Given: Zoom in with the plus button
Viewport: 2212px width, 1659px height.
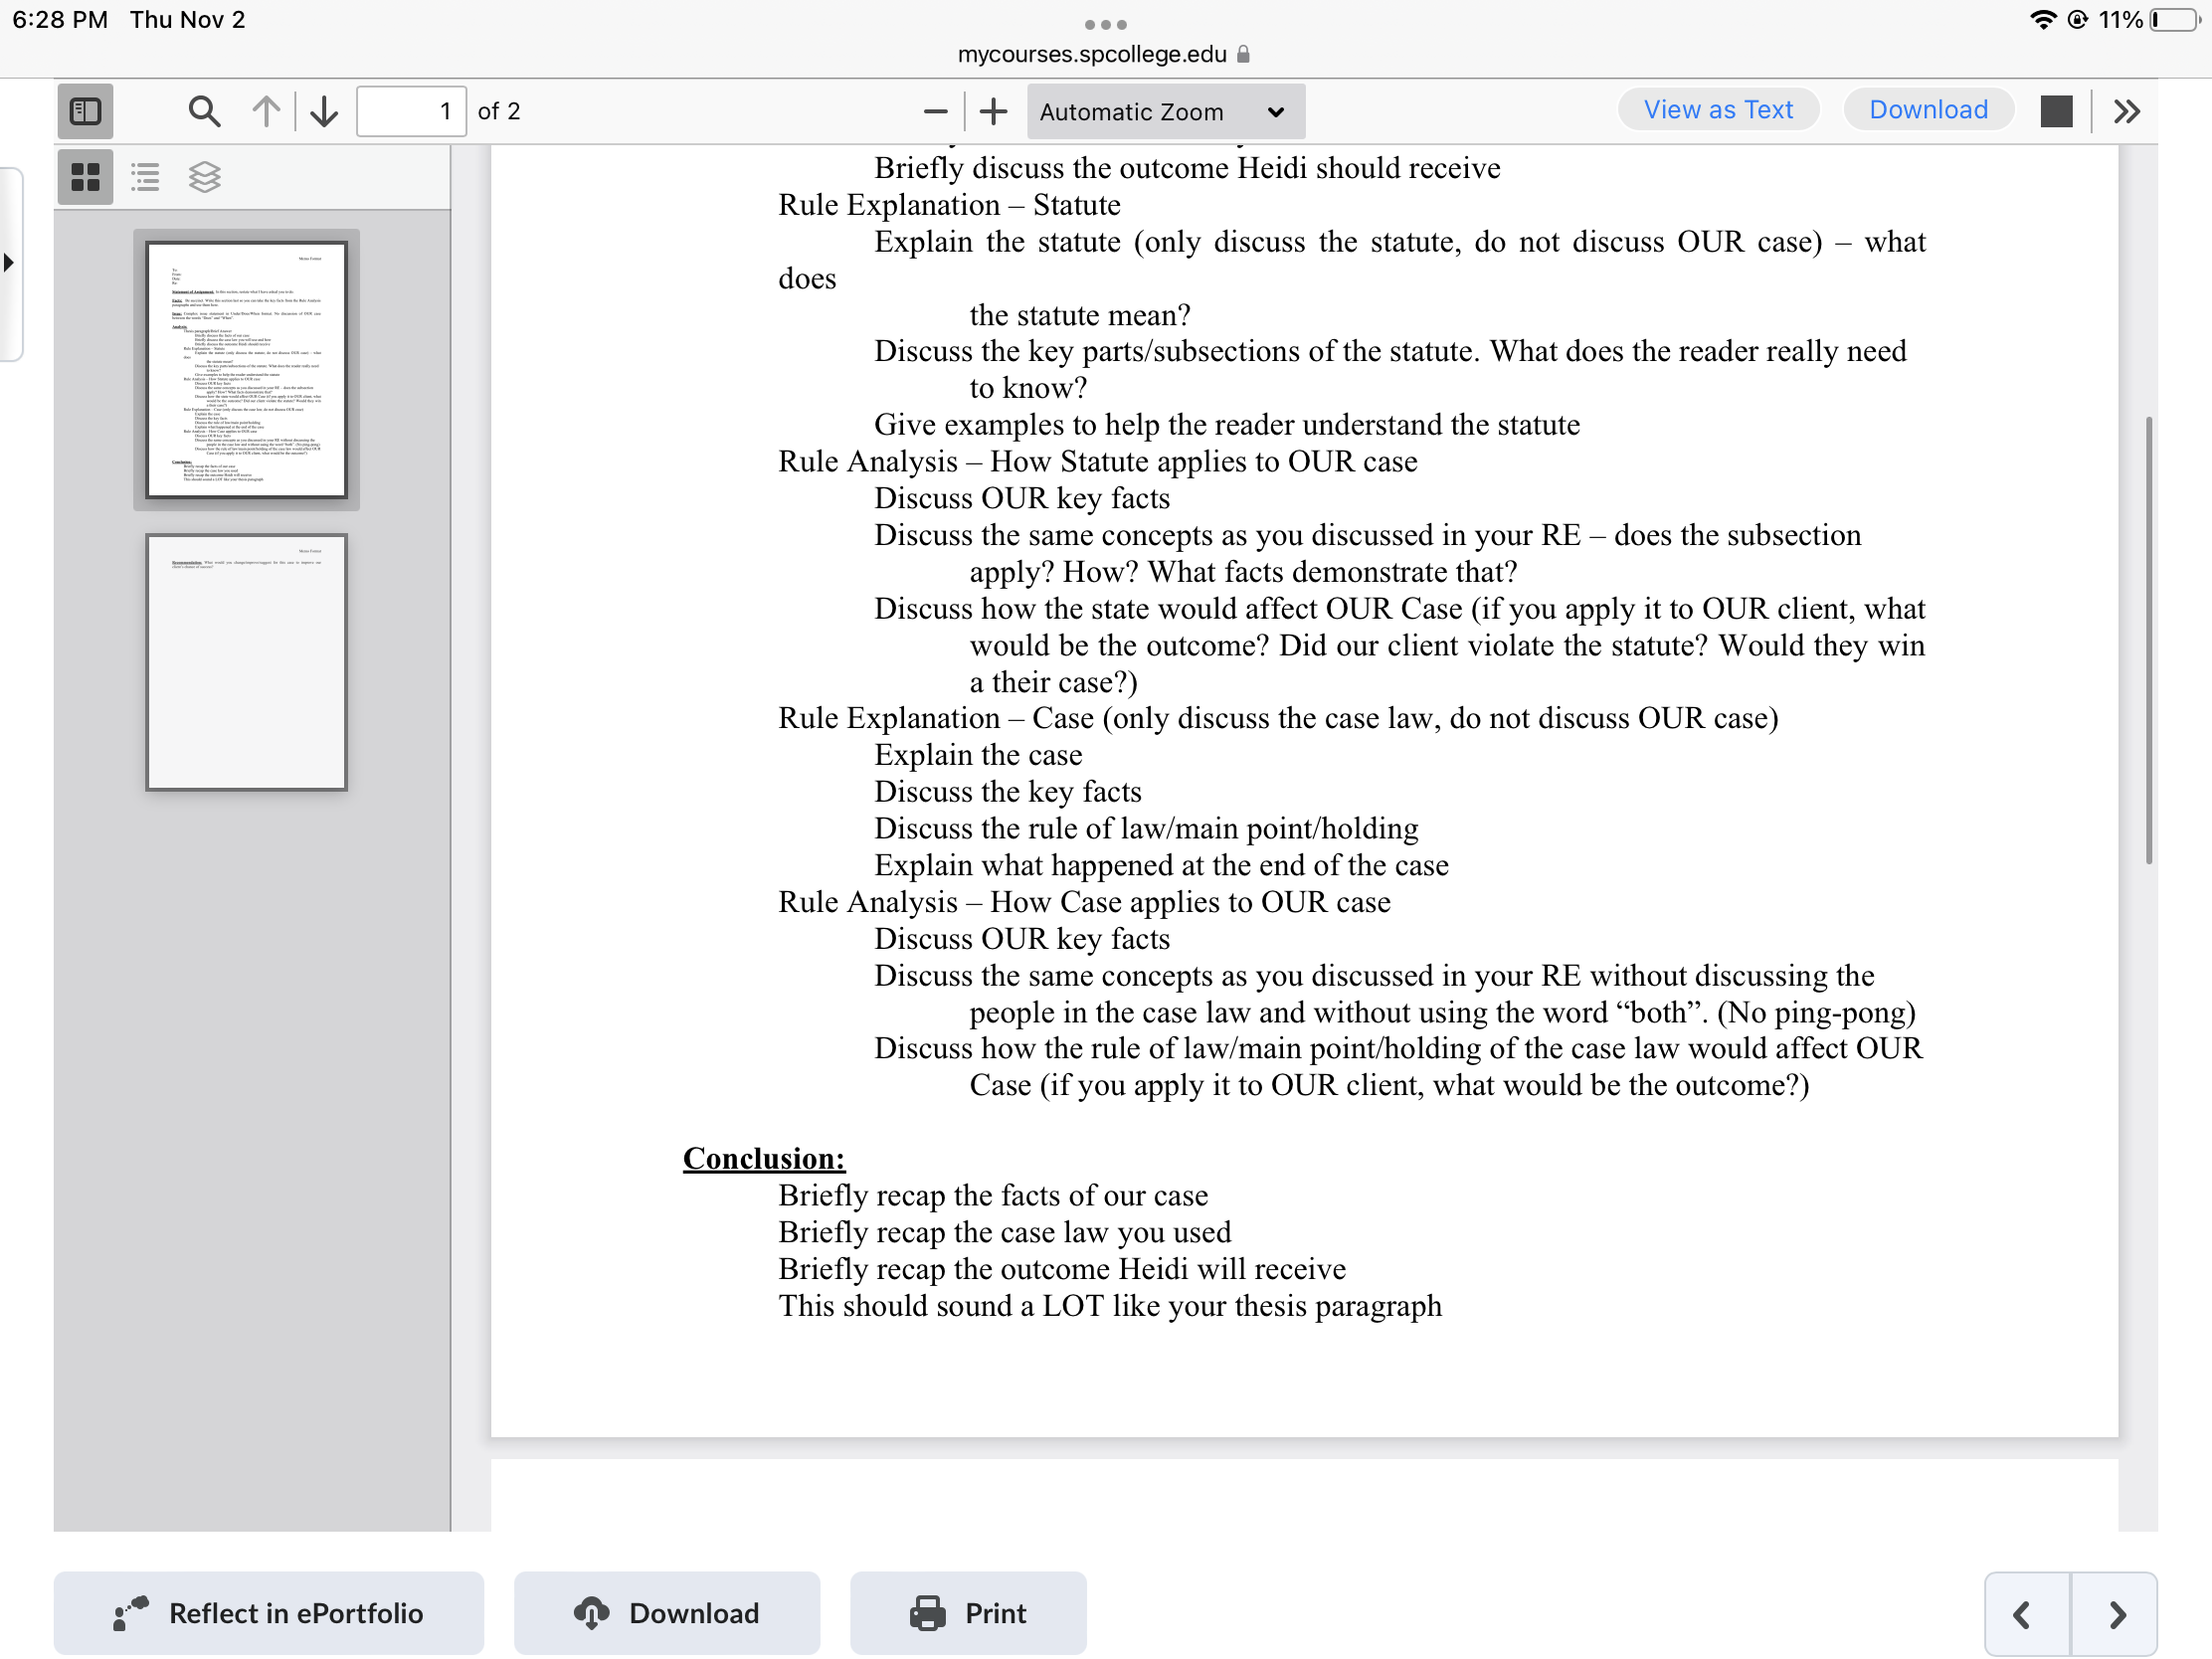Looking at the screenshot, I should (x=993, y=111).
